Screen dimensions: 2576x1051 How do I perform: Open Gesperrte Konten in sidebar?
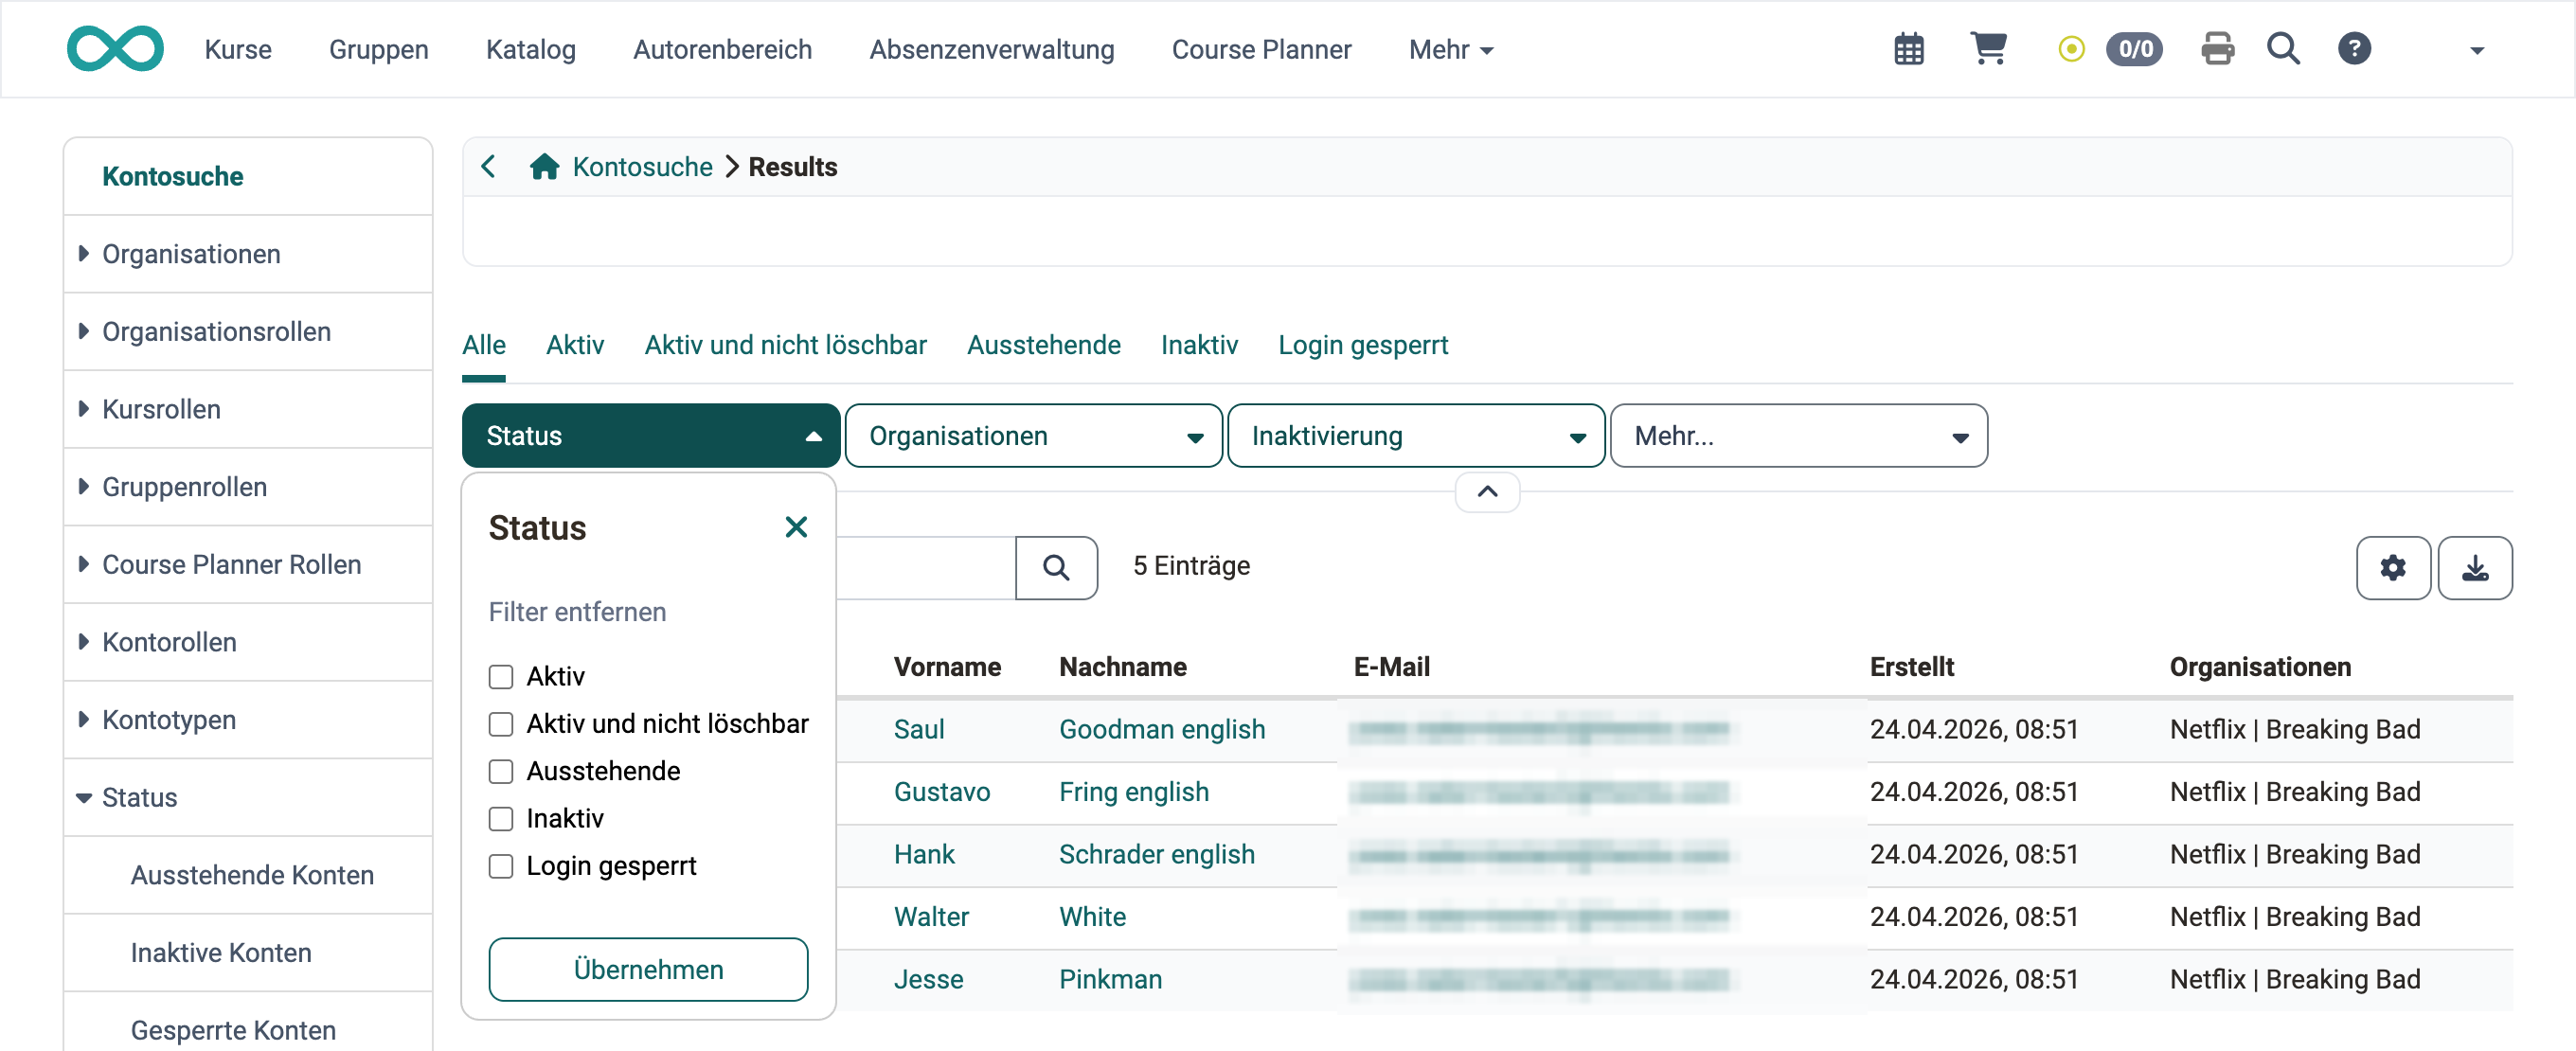[233, 1030]
